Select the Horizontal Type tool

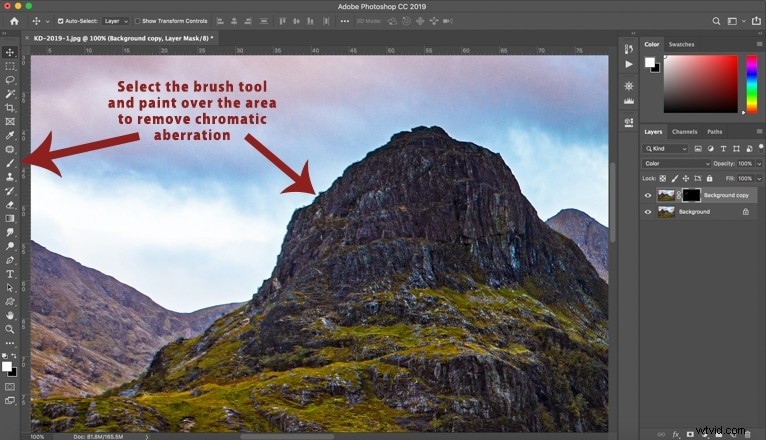click(x=10, y=274)
